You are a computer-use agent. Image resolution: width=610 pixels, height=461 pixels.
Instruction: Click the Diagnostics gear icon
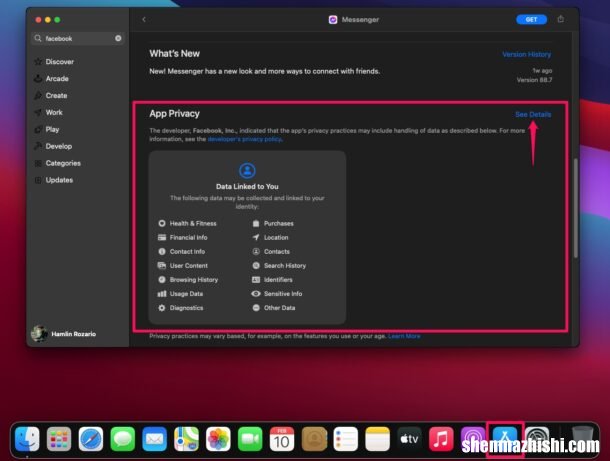click(x=162, y=308)
